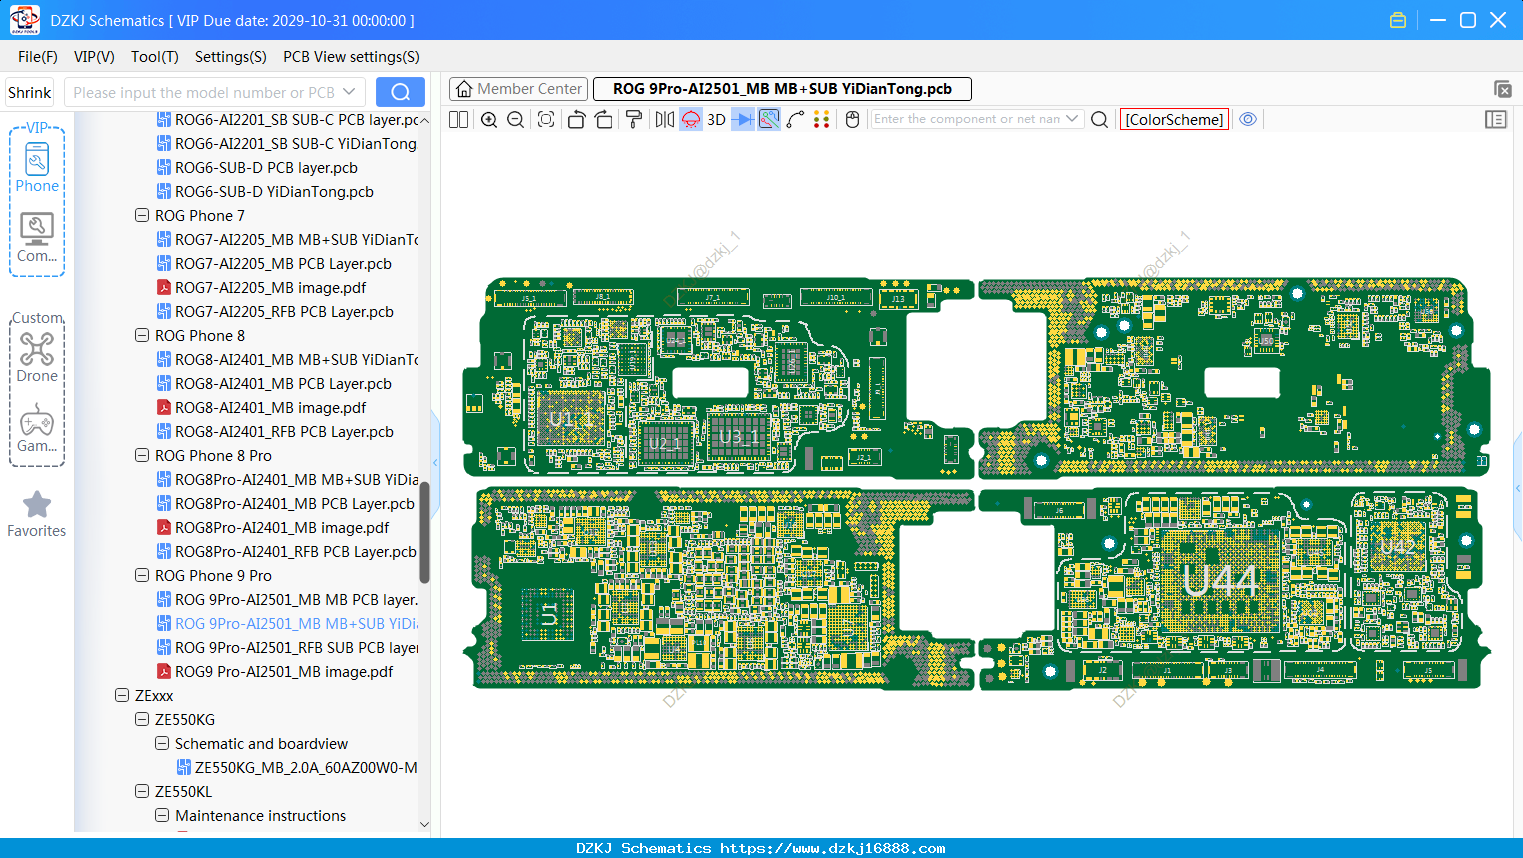Toggle the red highlighted toolbar icon
The height and width of the screenshot is (858, 1523).
691,120
